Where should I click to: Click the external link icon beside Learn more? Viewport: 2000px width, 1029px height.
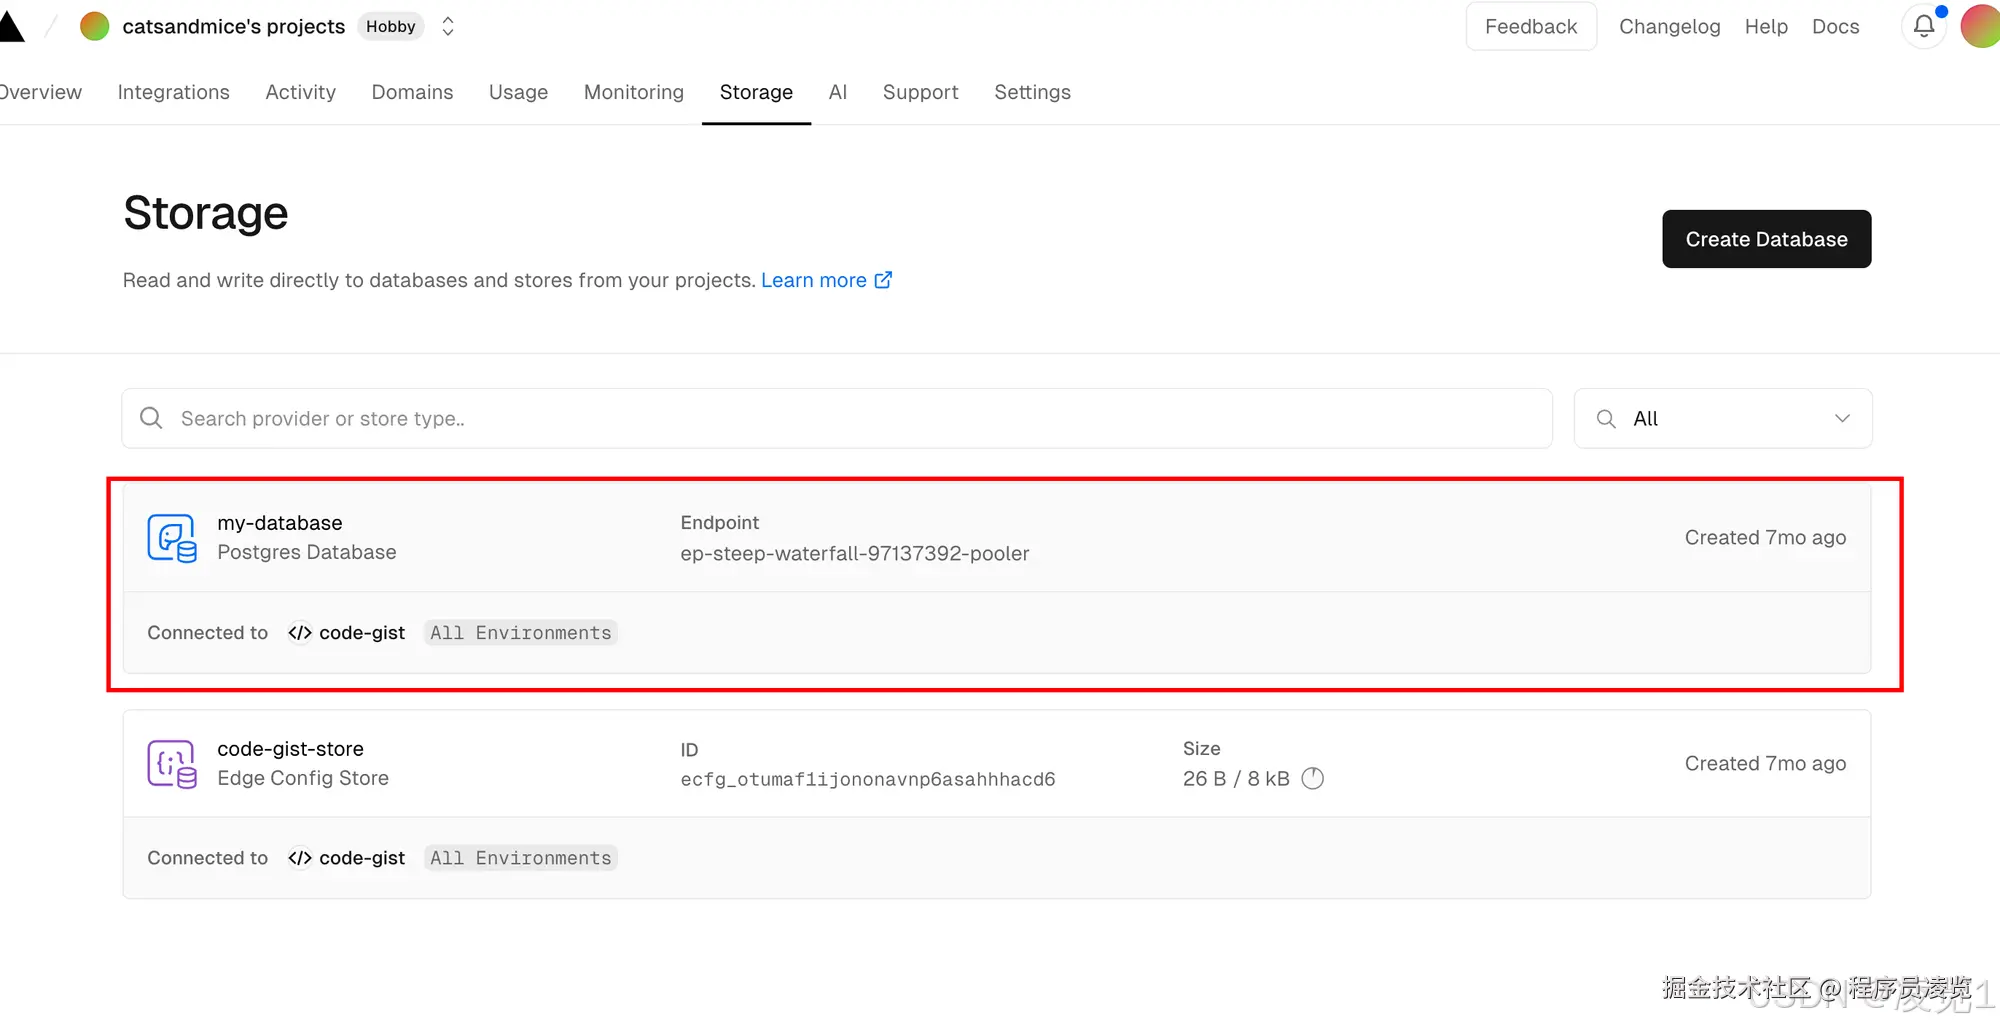tap(883, 280)
